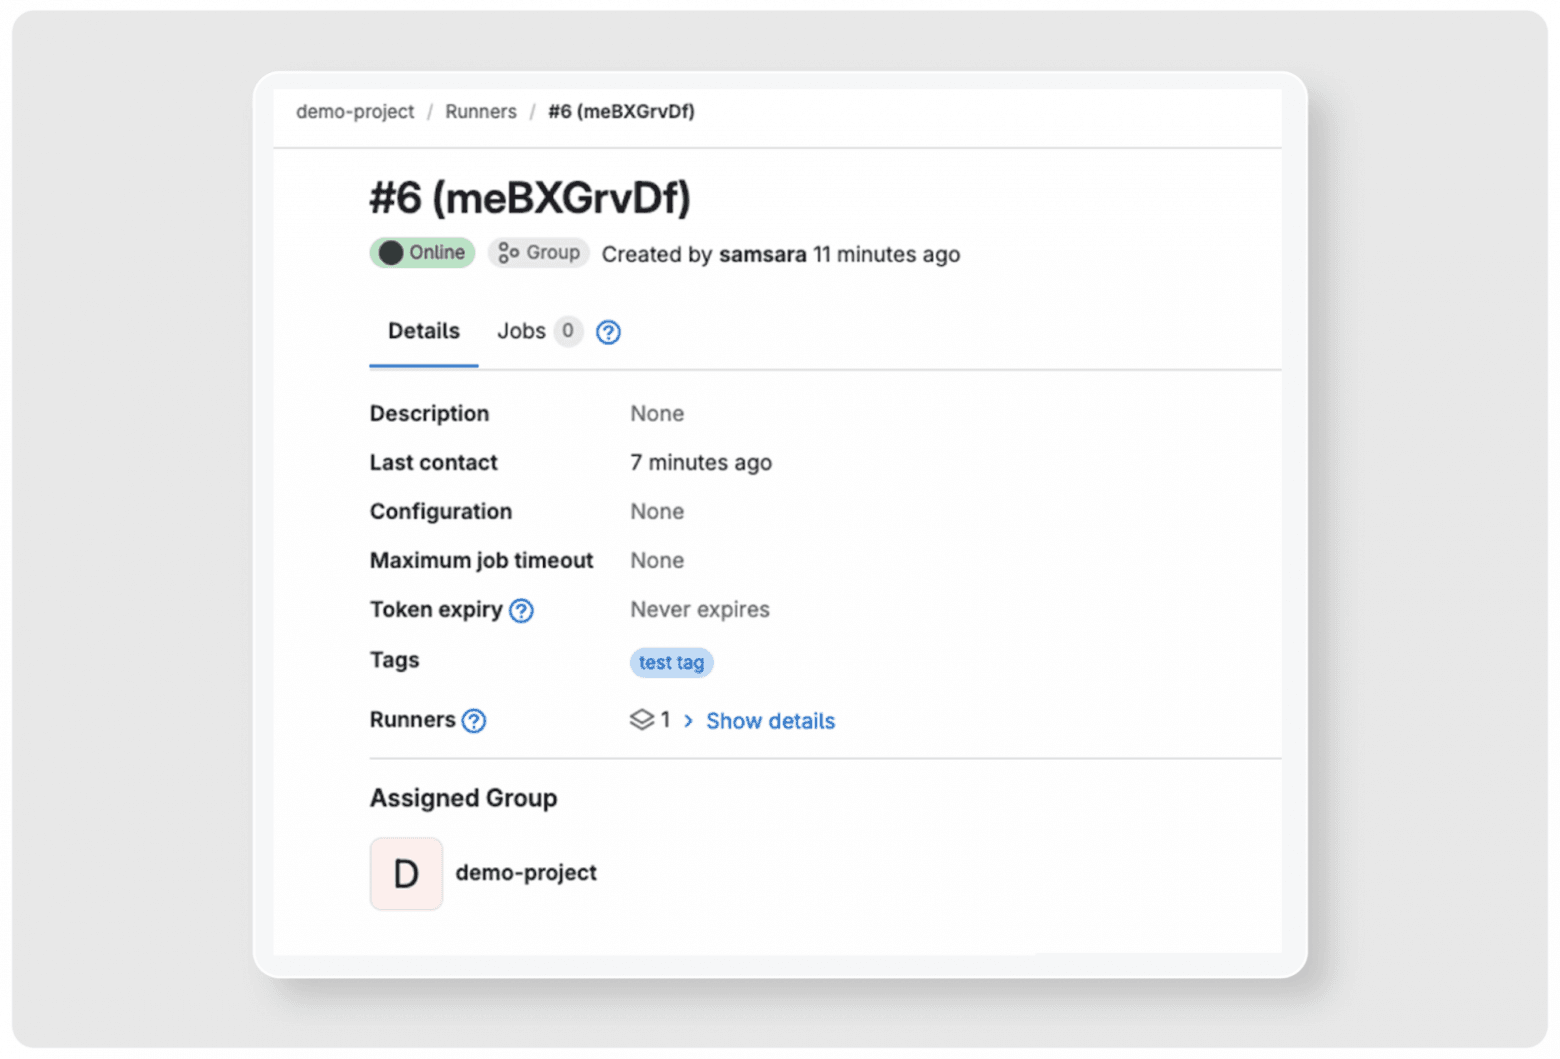Screen dimensions: 1560x1059
Task: Open the assigned group demo-project name
Action: [526, 873]
